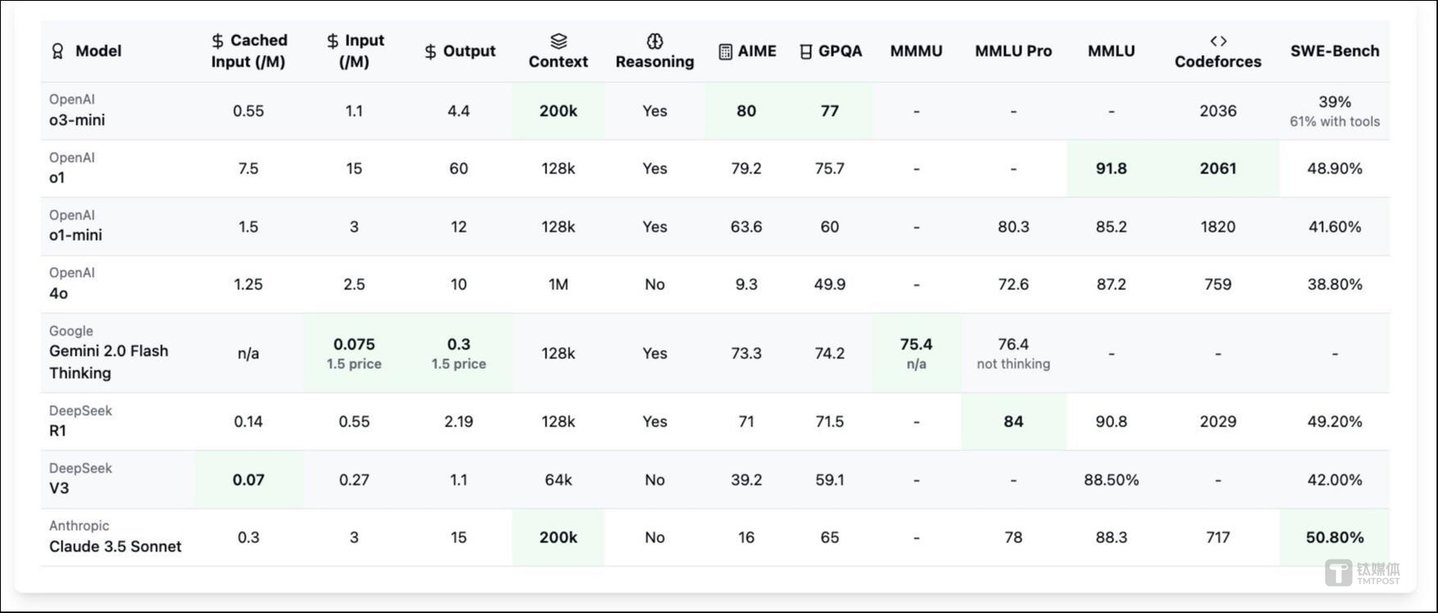Screen dimensions: 1438x613
Task: Select the DeepSeek R1 model name
Action: (59, 431)
